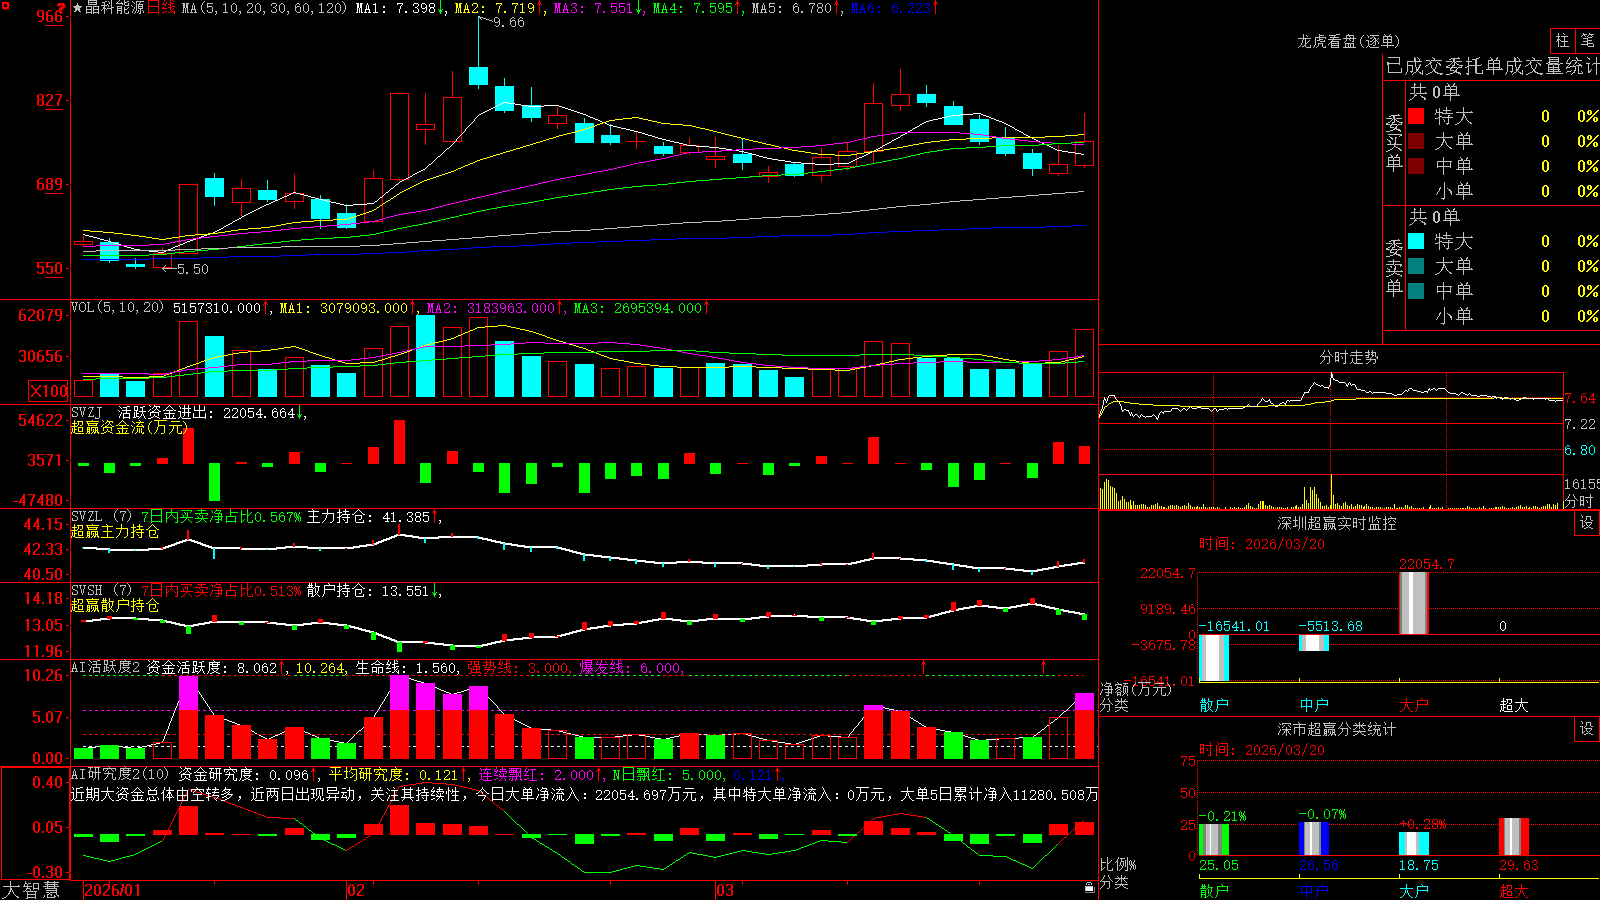Screen dimensions: 1600x900
Task: Click the 柱 bar-view button
Action: click(1562, 41)
